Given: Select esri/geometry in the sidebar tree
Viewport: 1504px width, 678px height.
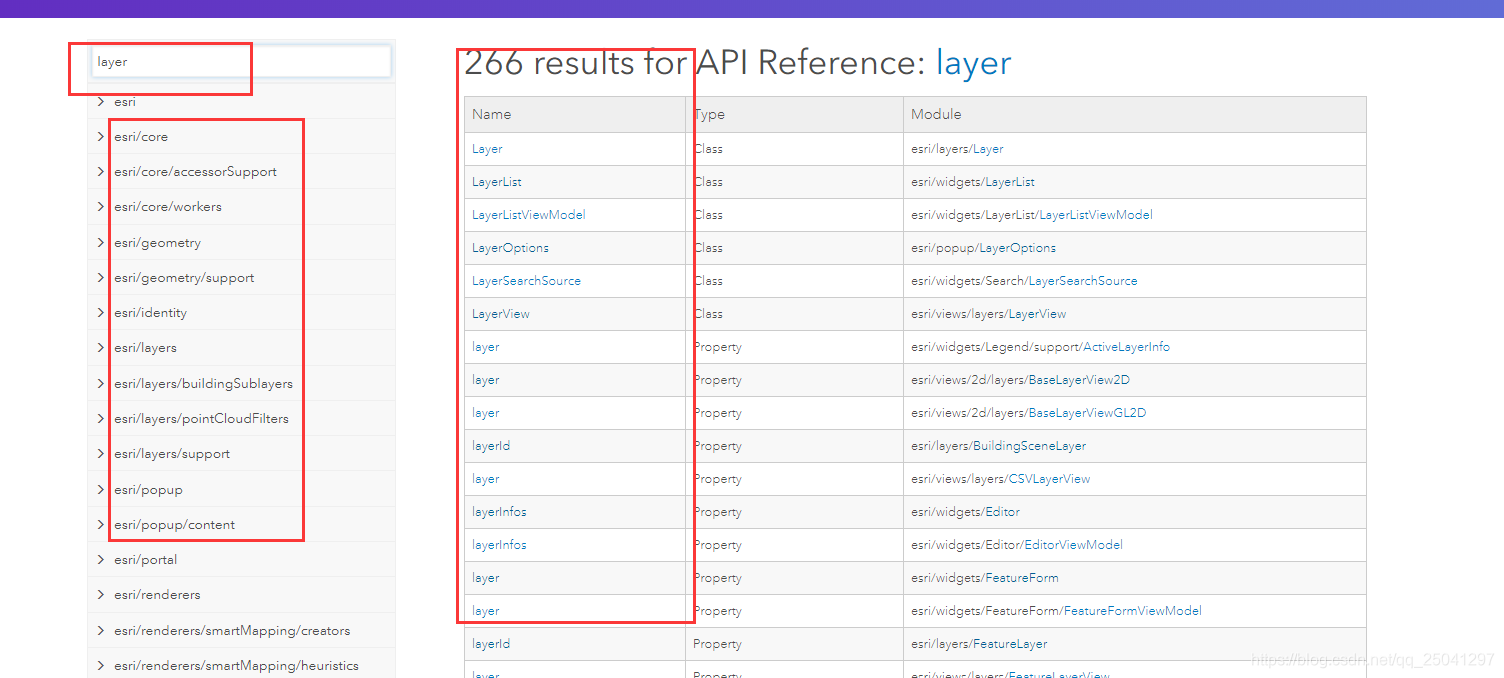Looking at the screenshot, I should (x=157, y=242).
